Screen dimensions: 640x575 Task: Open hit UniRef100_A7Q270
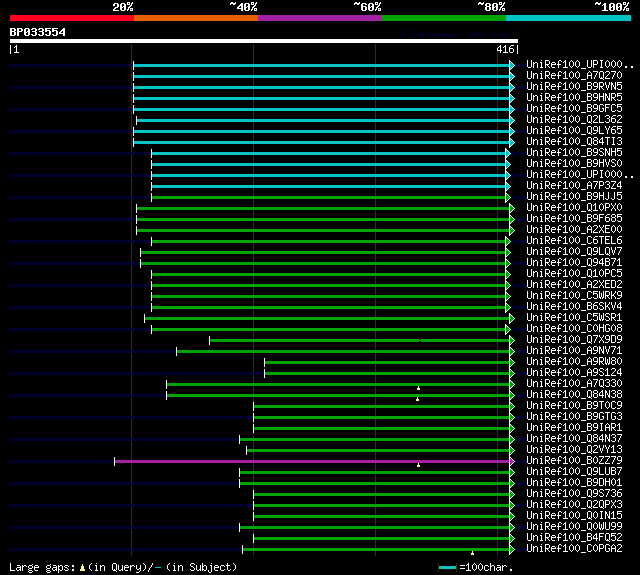[574, 75]
